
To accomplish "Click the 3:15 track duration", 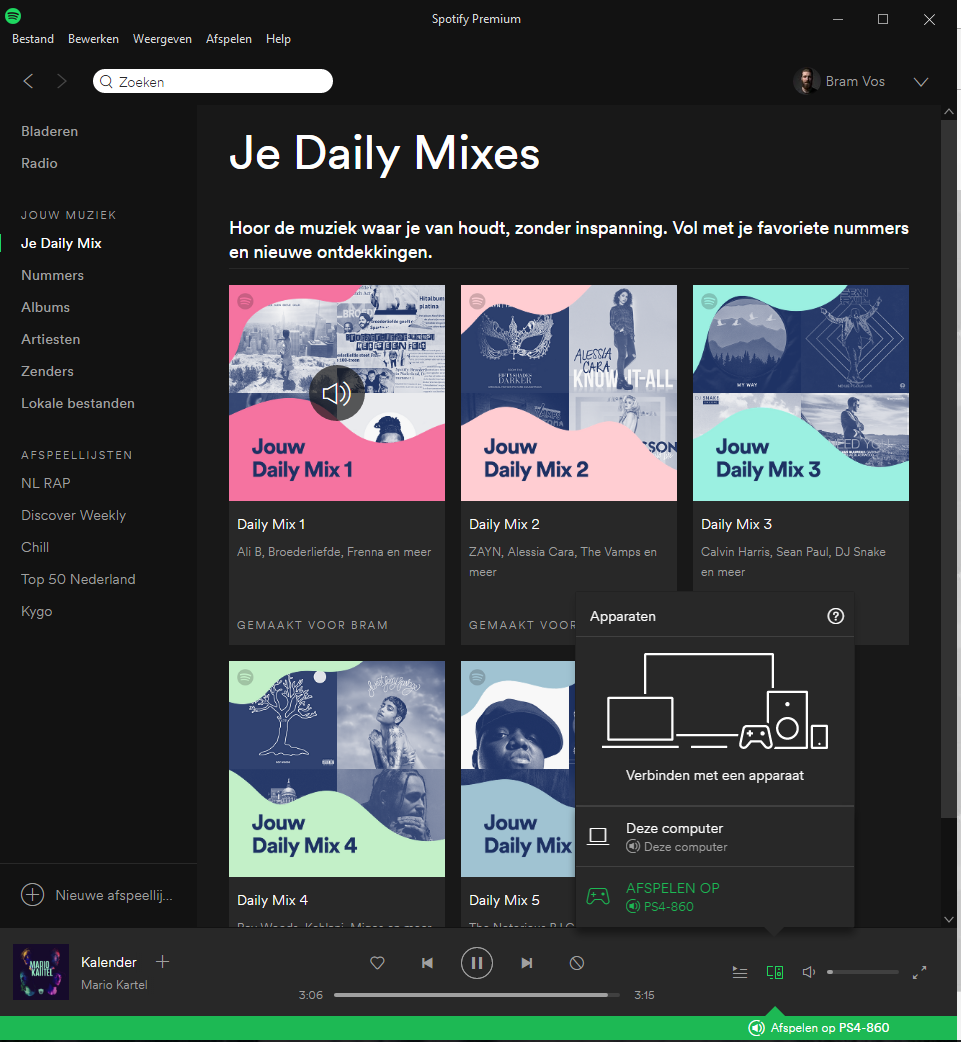I will click(644, 995).
